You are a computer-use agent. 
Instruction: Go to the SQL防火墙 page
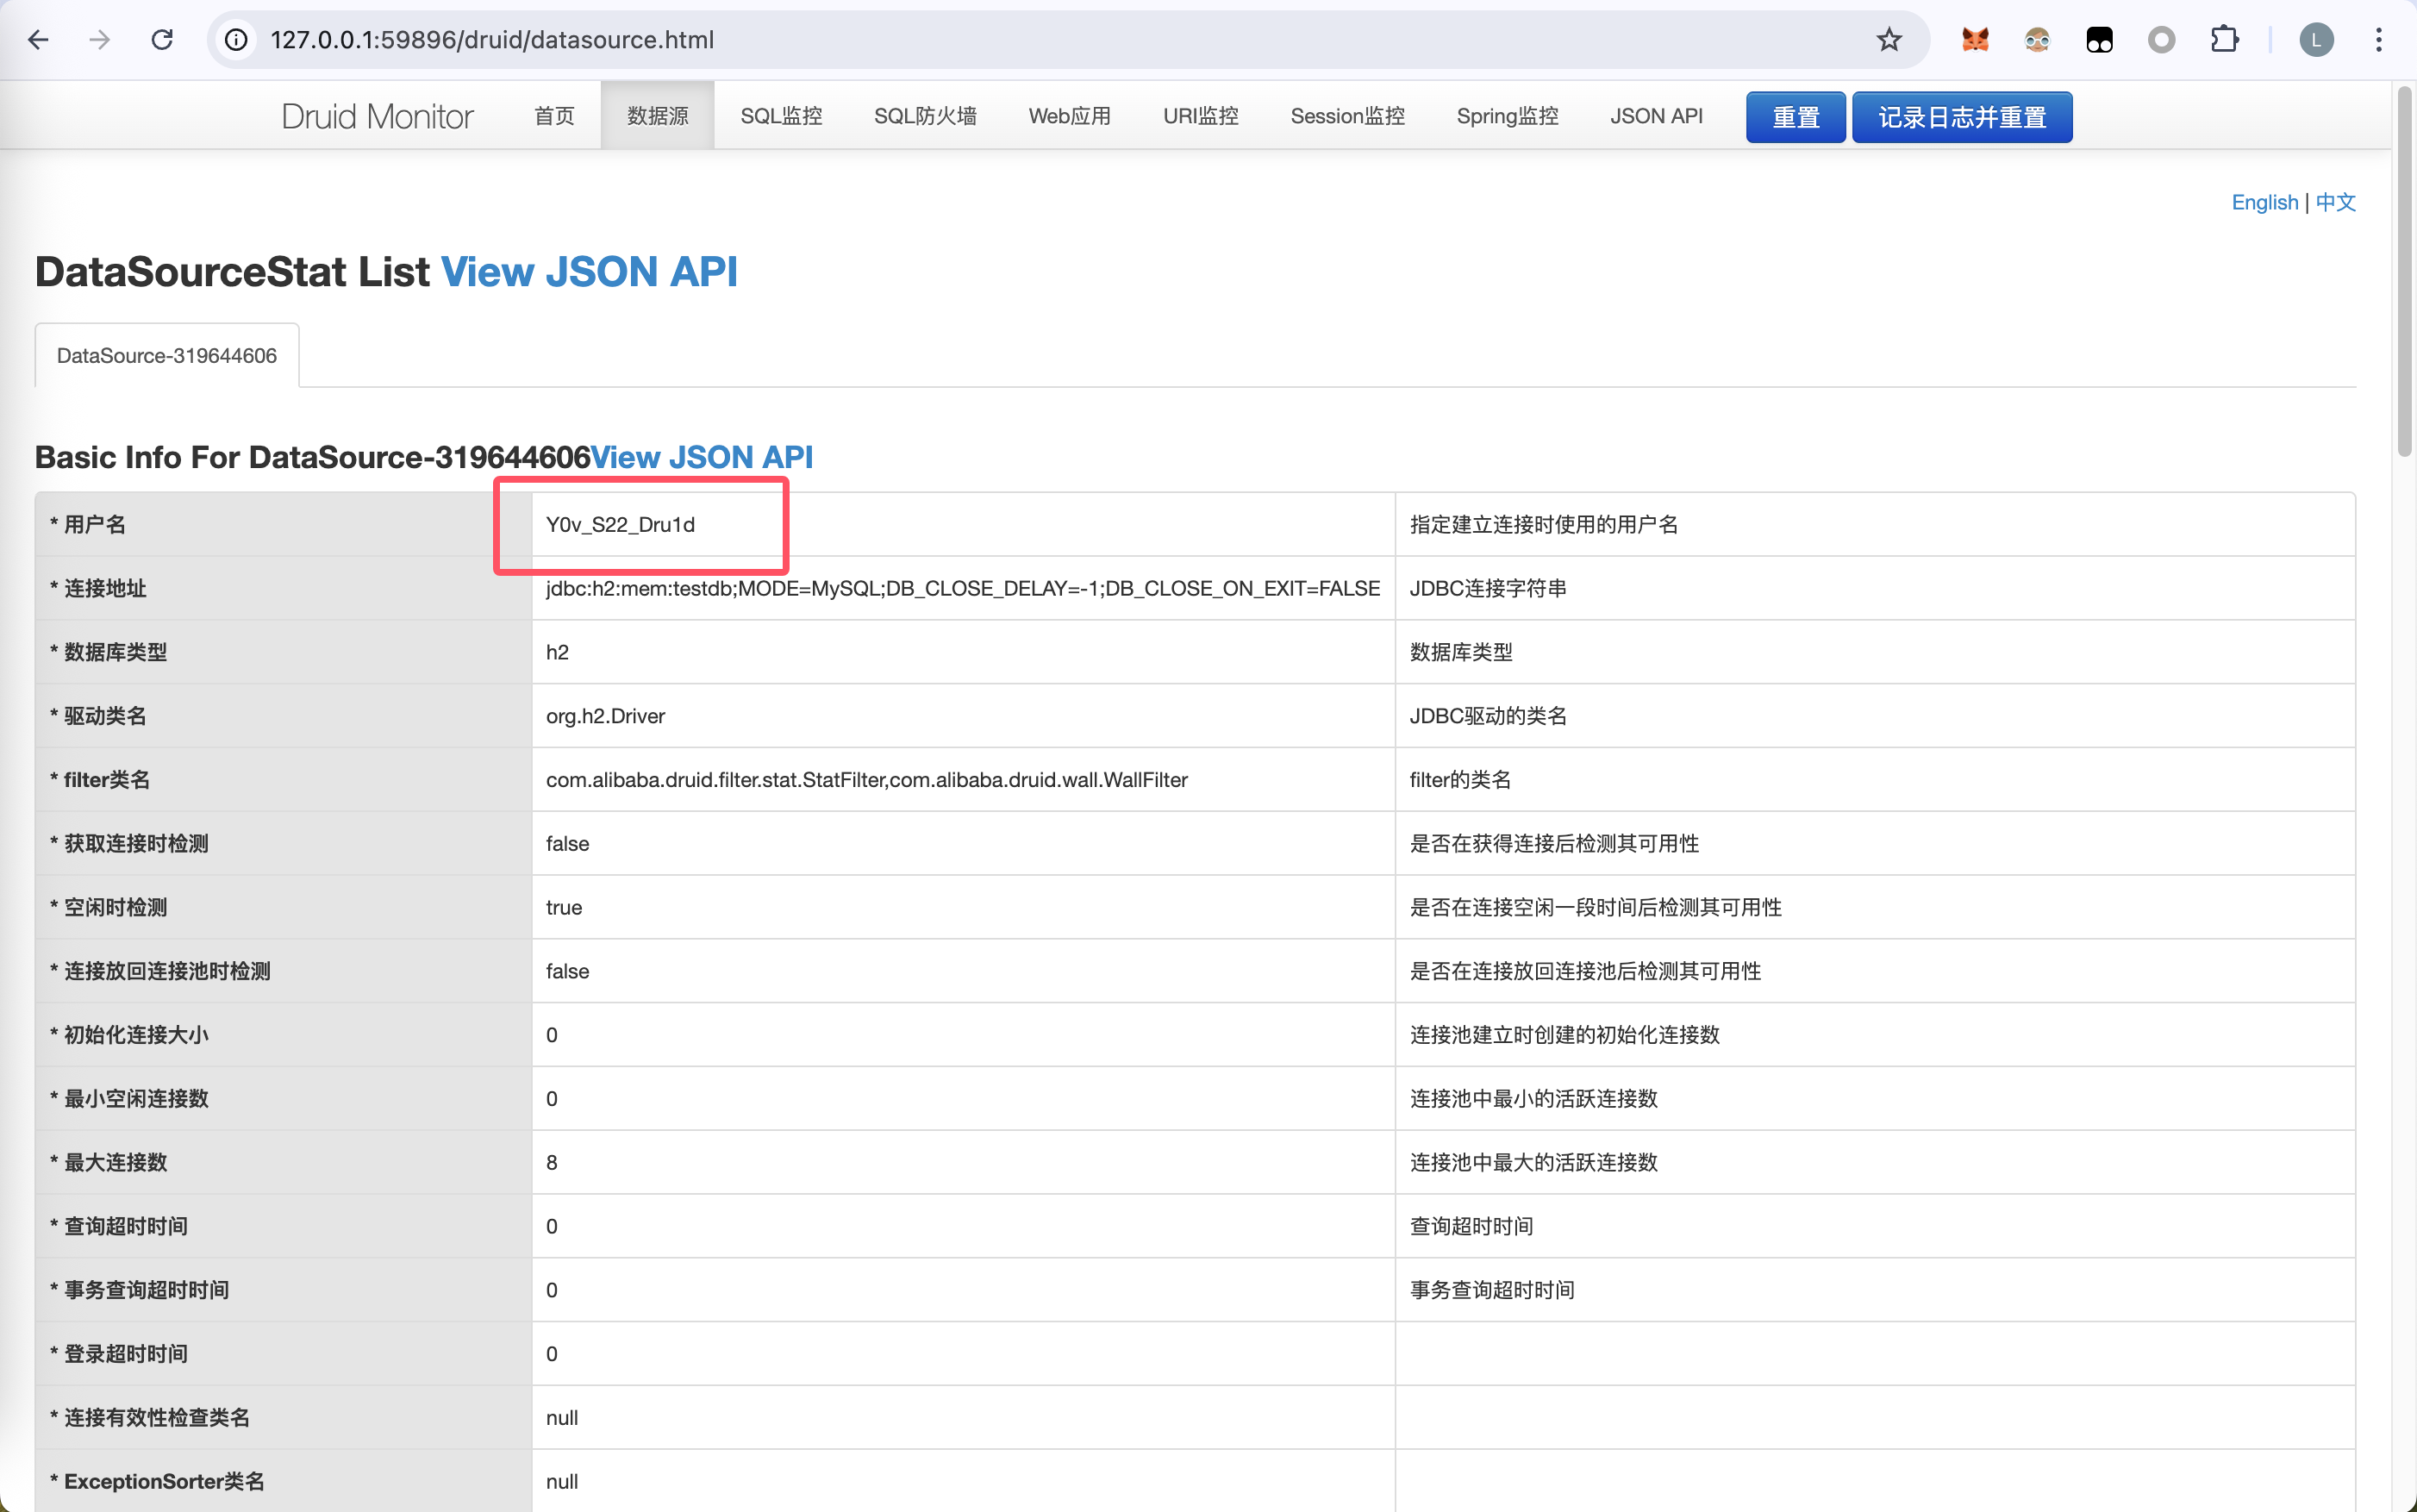925,116
